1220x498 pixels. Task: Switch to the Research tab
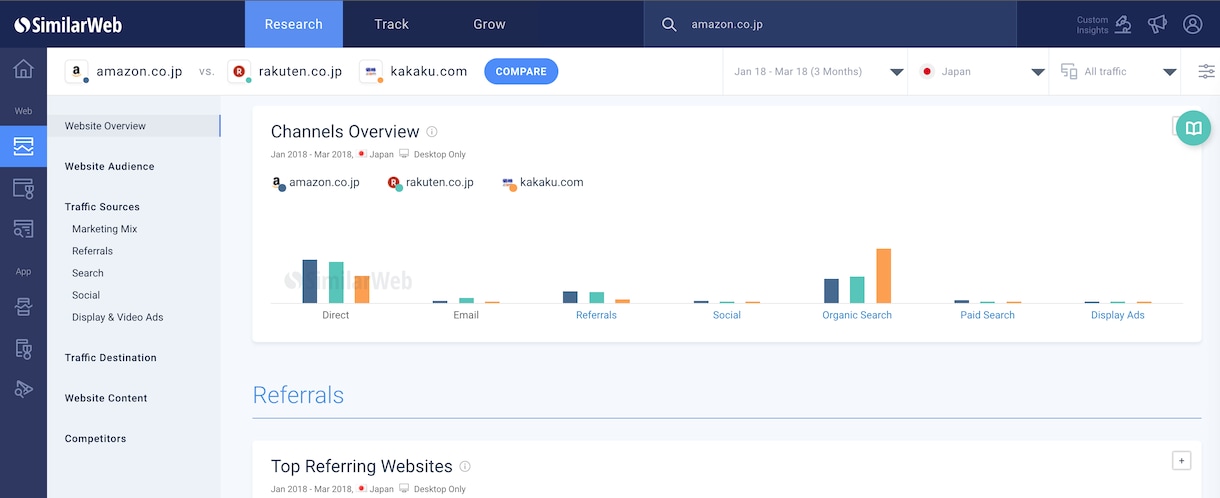[x=294, y=24]
